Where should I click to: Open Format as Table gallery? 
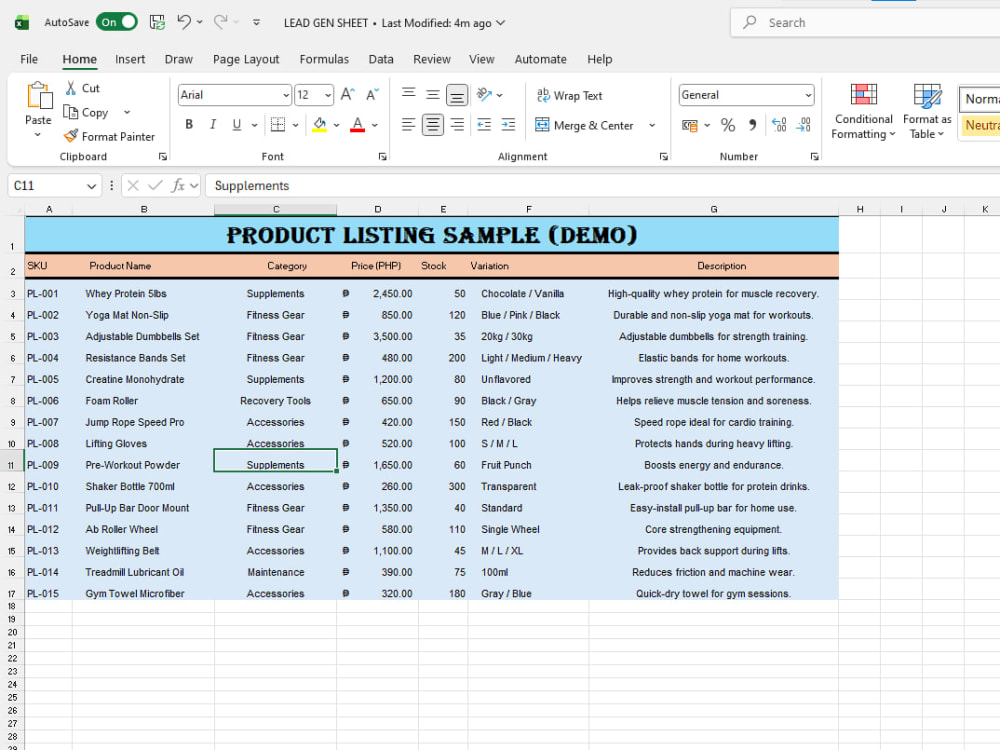pos(927,112)
